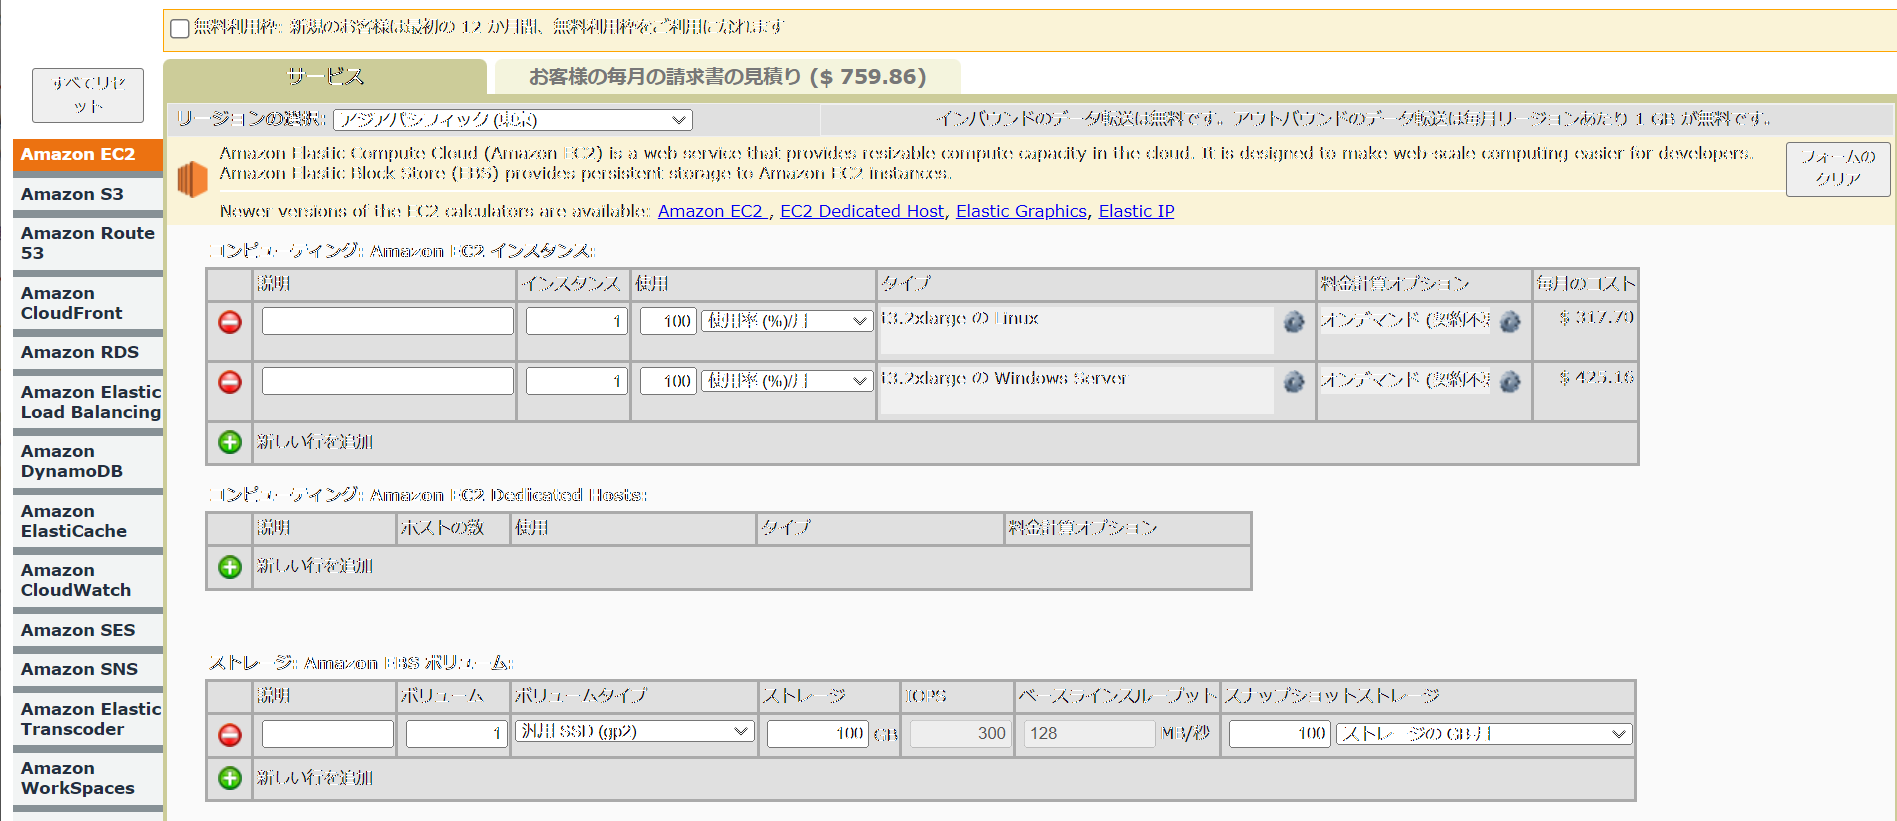The width and height of the screenshot is (1897, 821).
Task: Add a new EBS volume row
Action: coord(230,778)
